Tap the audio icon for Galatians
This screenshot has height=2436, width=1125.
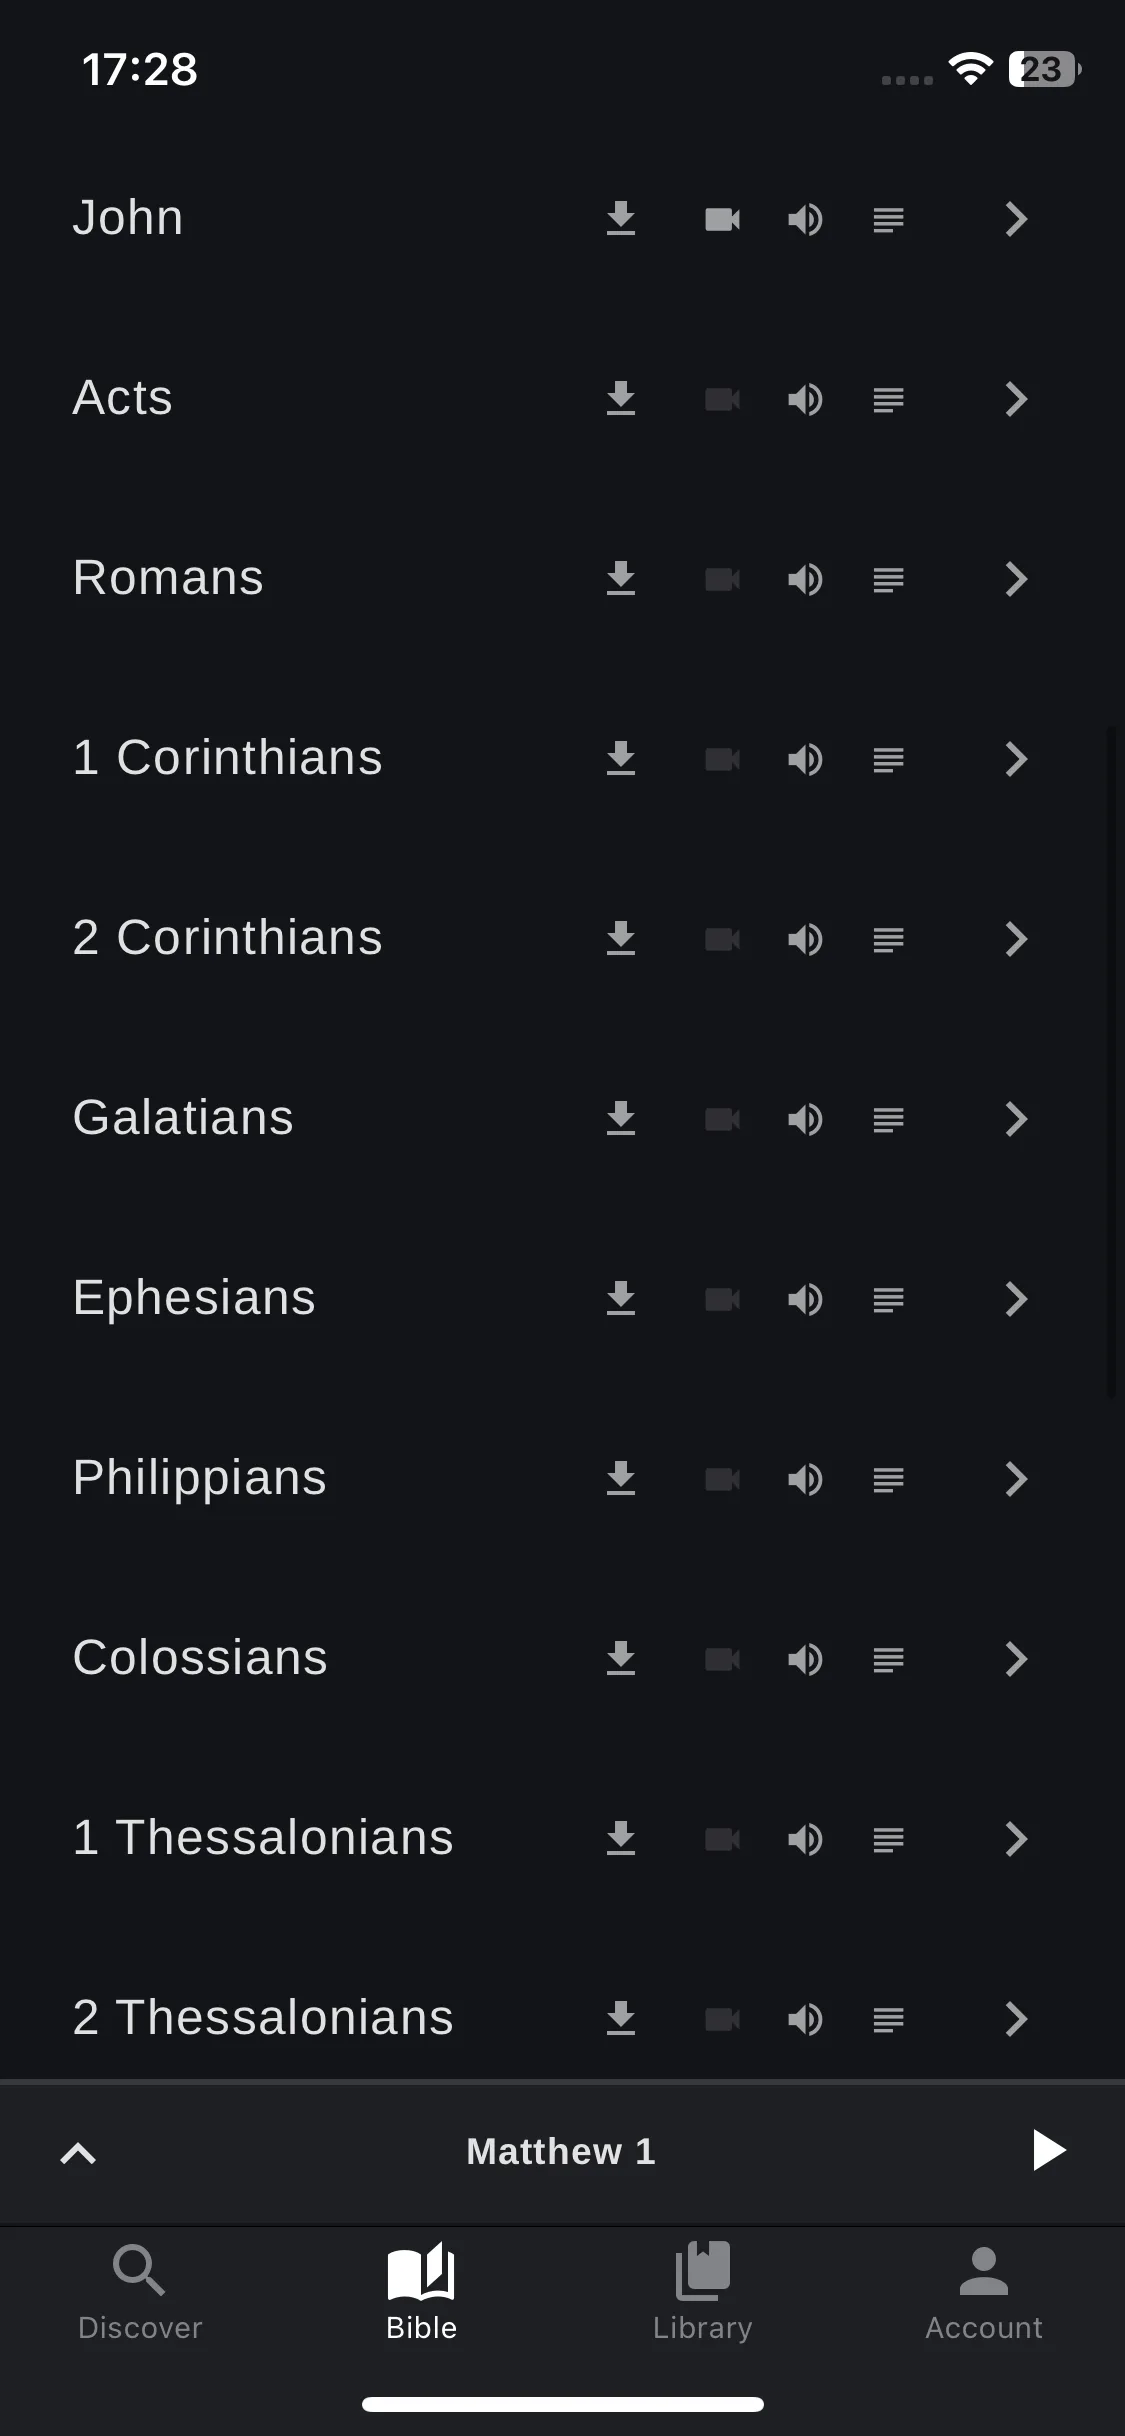pos(805,1119)
